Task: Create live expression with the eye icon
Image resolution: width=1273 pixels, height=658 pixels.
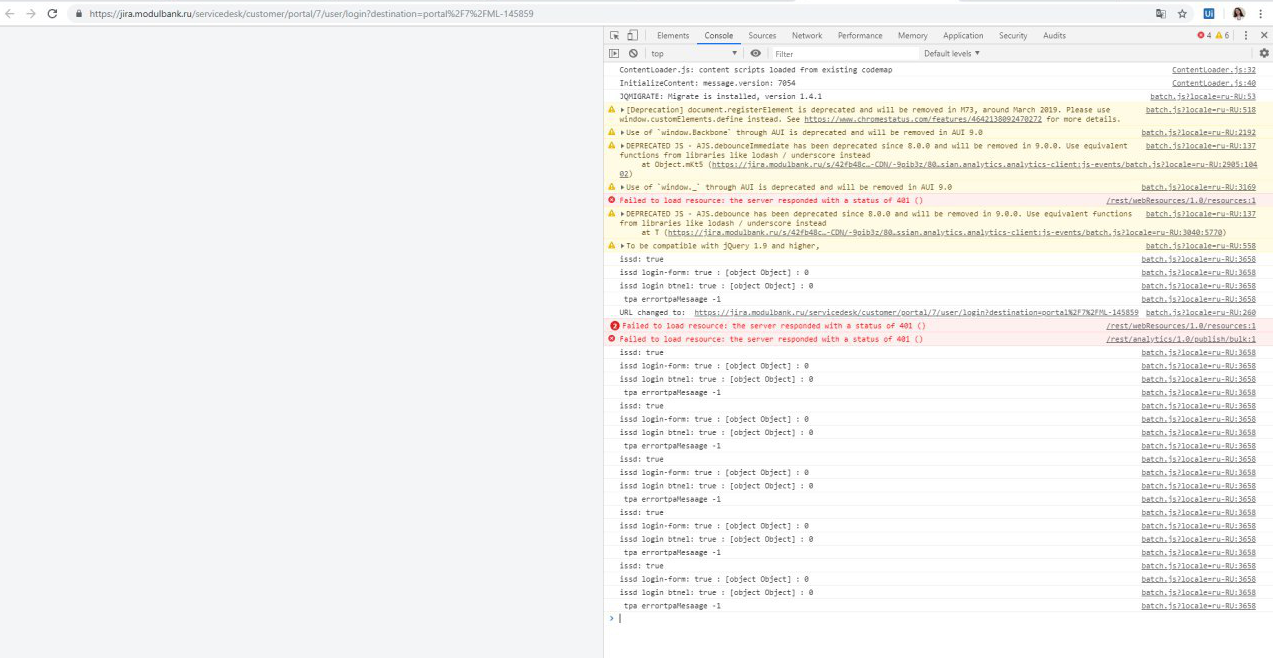Action: coord(755,53)
